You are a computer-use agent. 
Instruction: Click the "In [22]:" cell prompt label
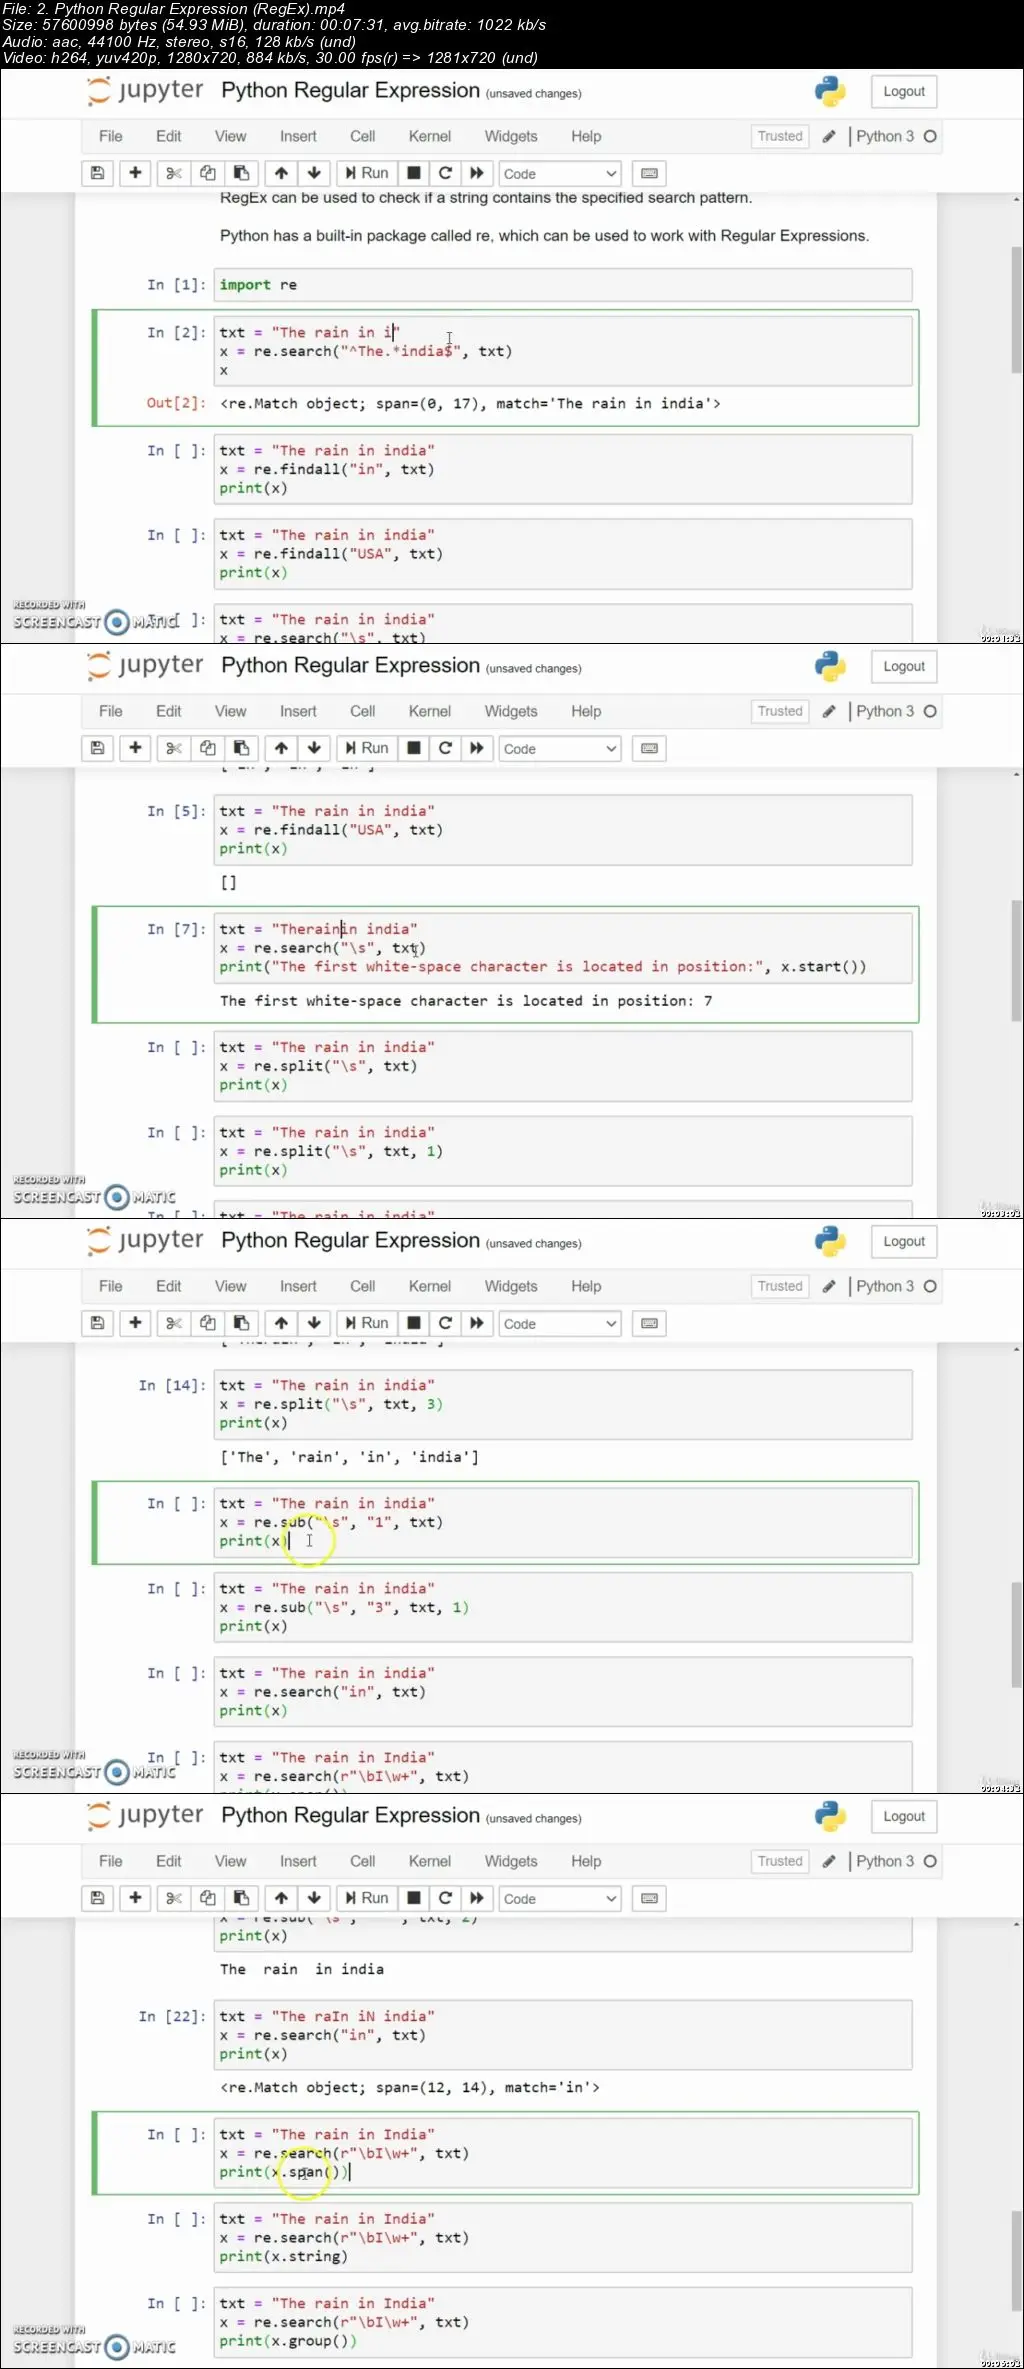tap(172, 2016)
